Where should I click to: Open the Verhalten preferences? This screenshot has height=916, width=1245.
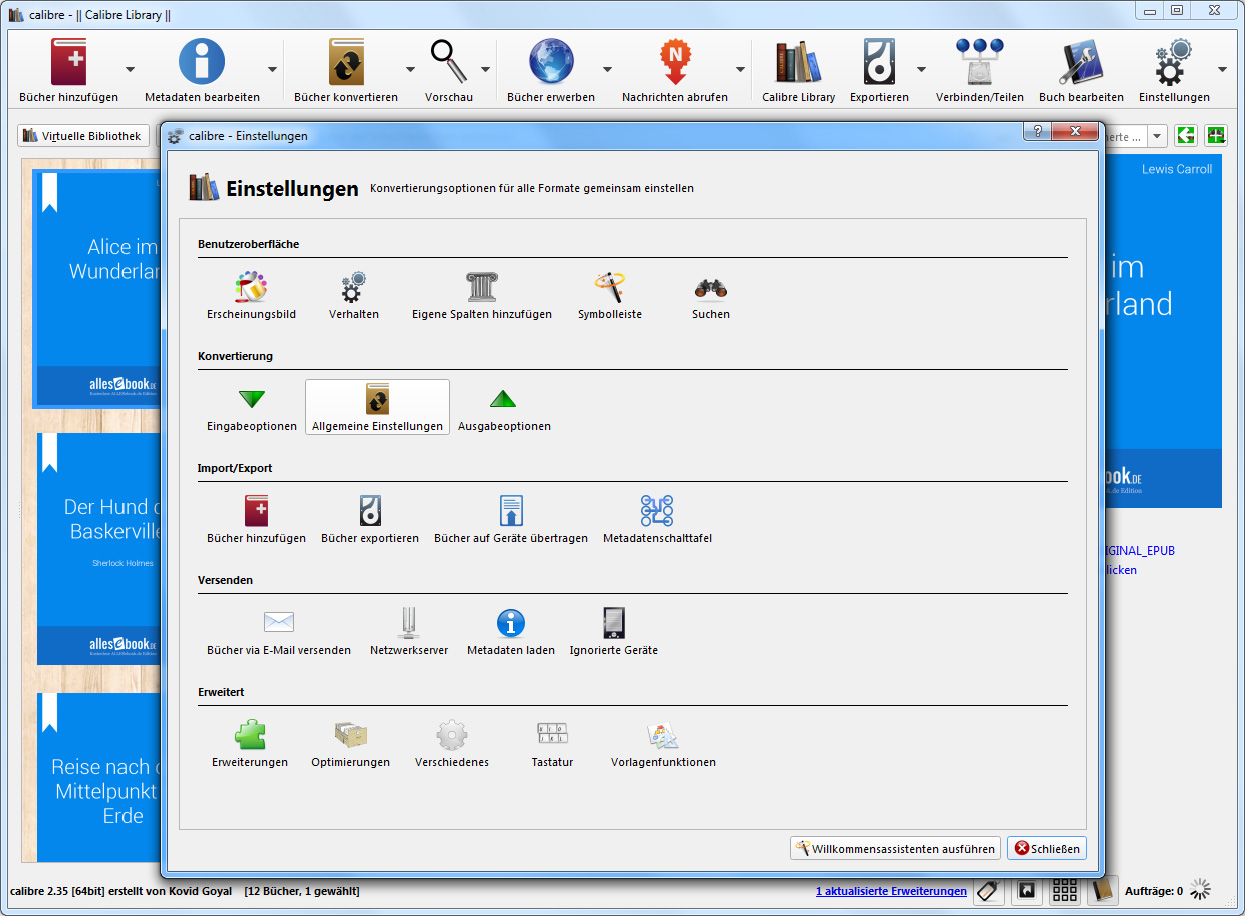[x=354, y=296]
